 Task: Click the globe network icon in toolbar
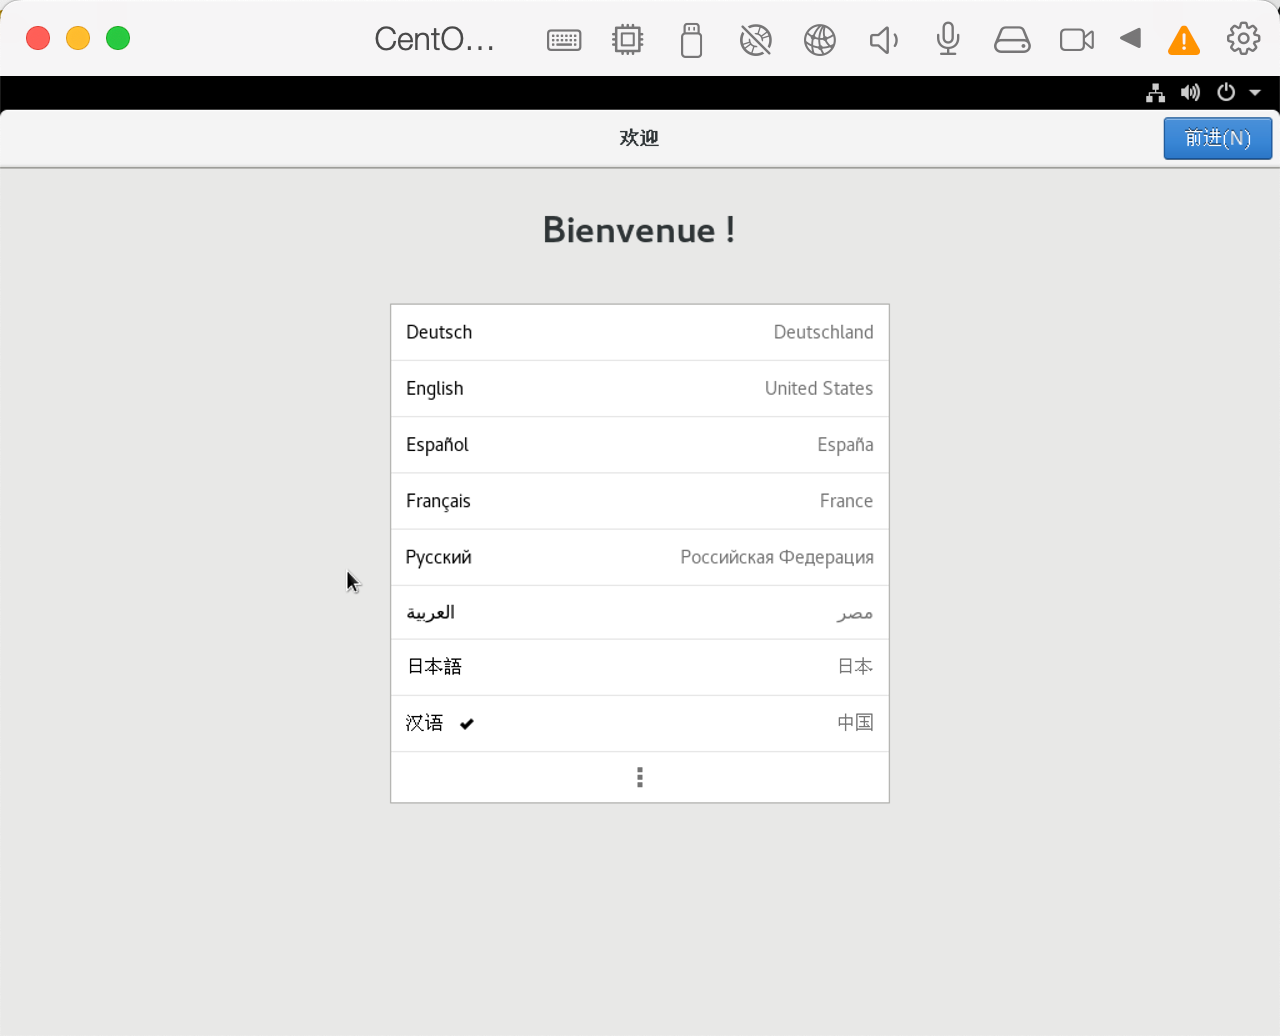(x=820, y=40)
